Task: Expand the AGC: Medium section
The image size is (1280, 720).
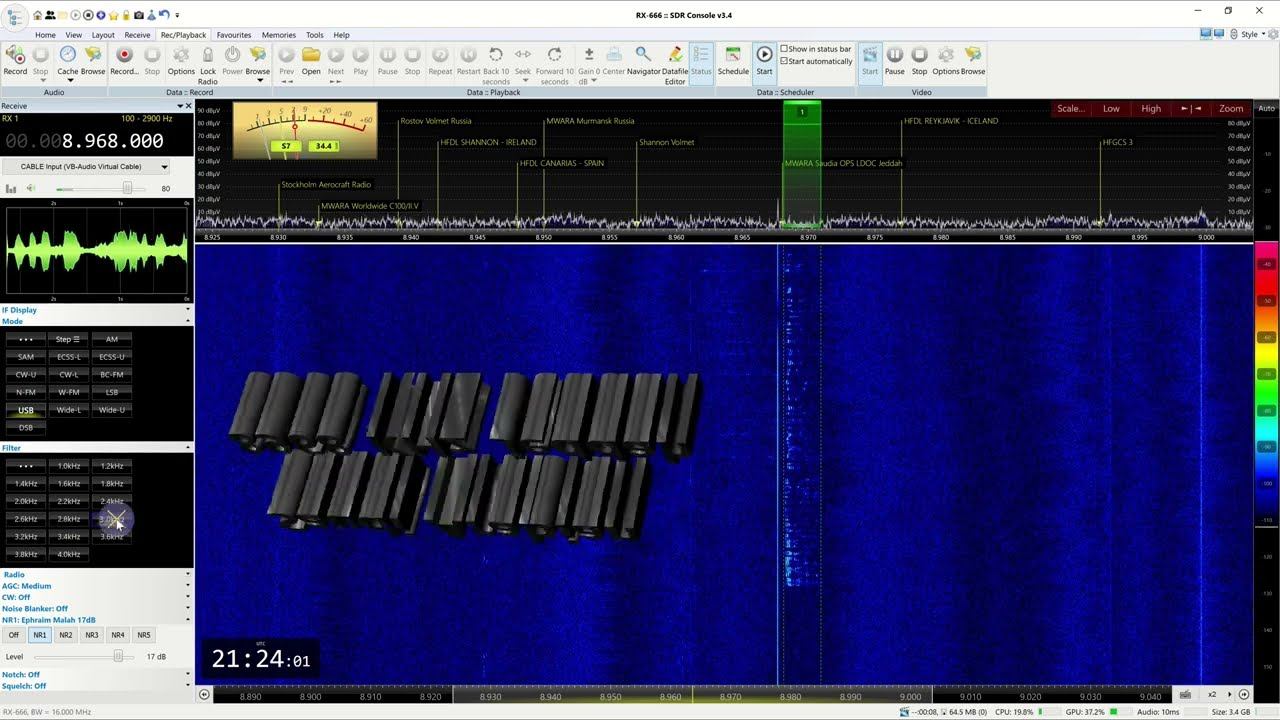Action: point(187,586)
